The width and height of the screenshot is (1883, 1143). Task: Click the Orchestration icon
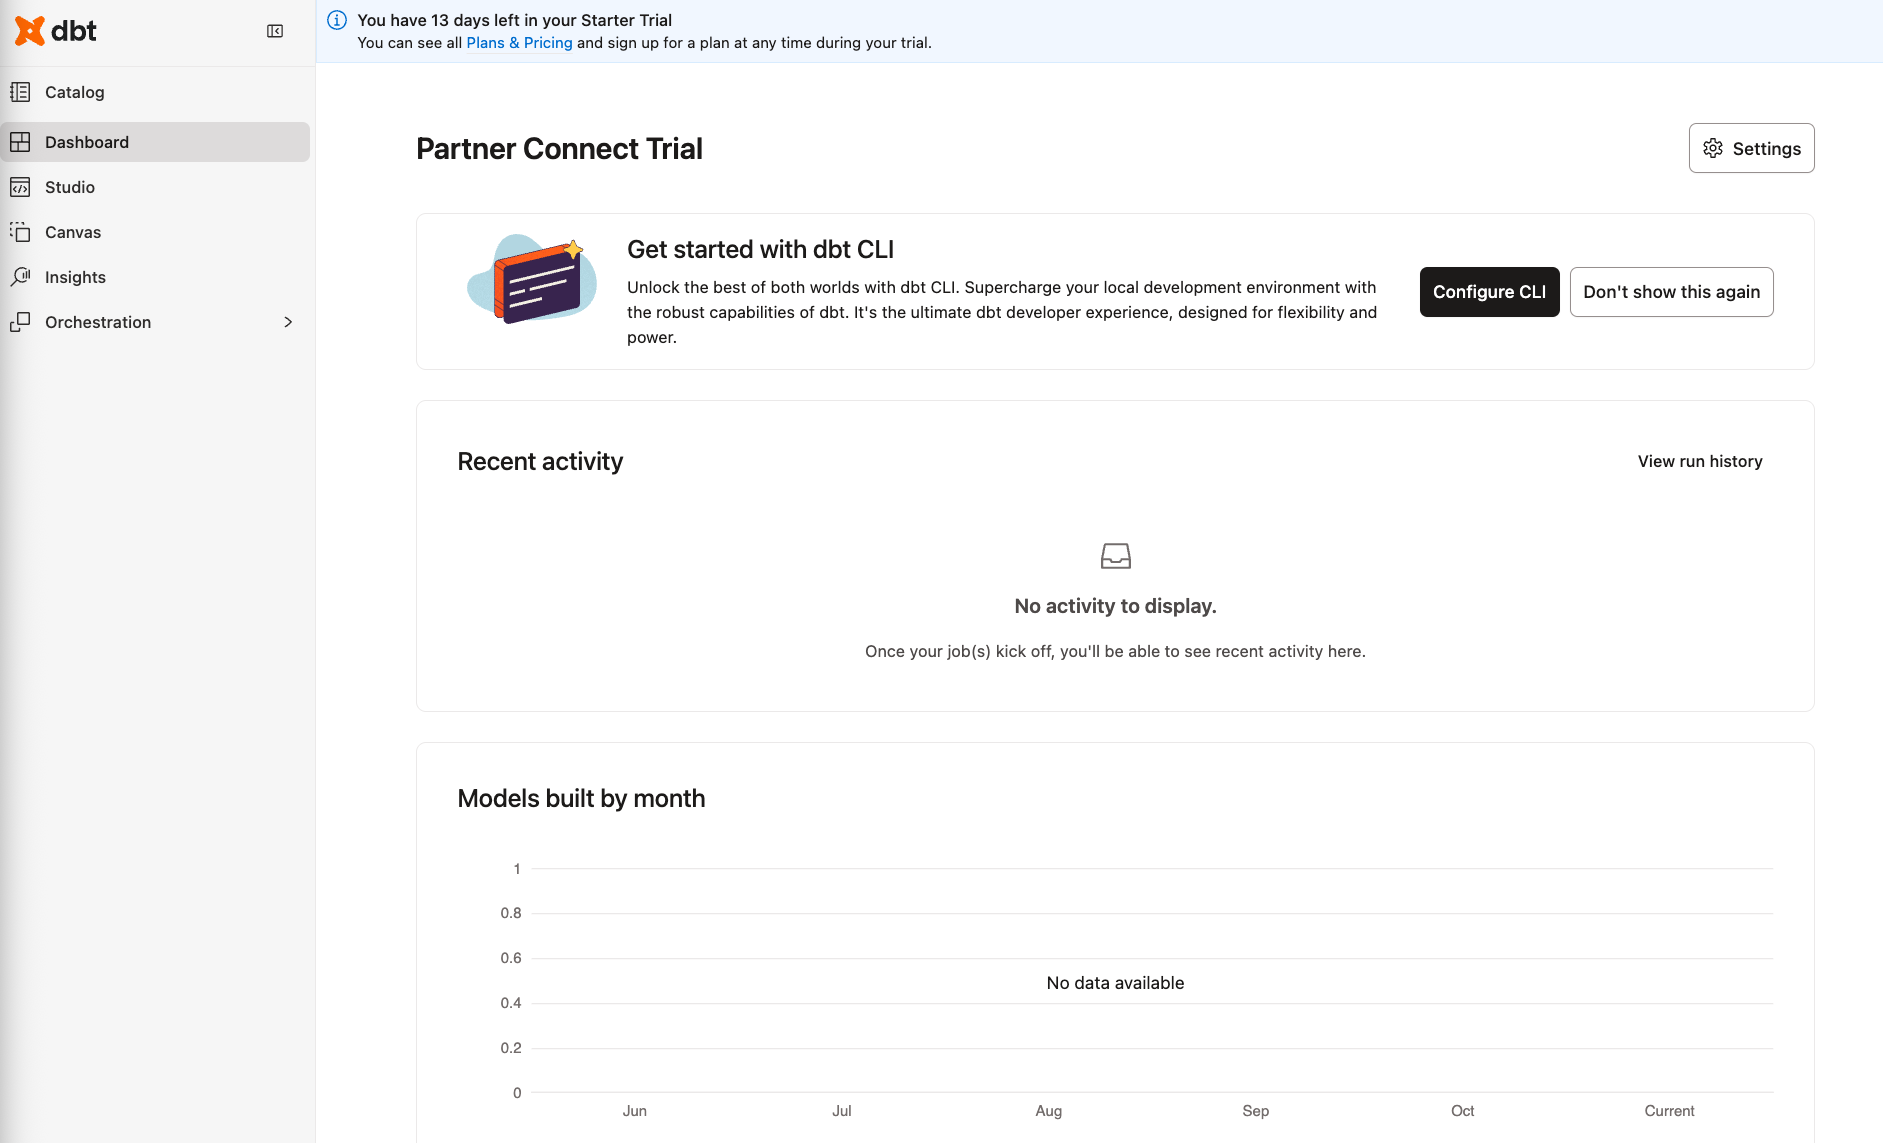coord(21,322)
